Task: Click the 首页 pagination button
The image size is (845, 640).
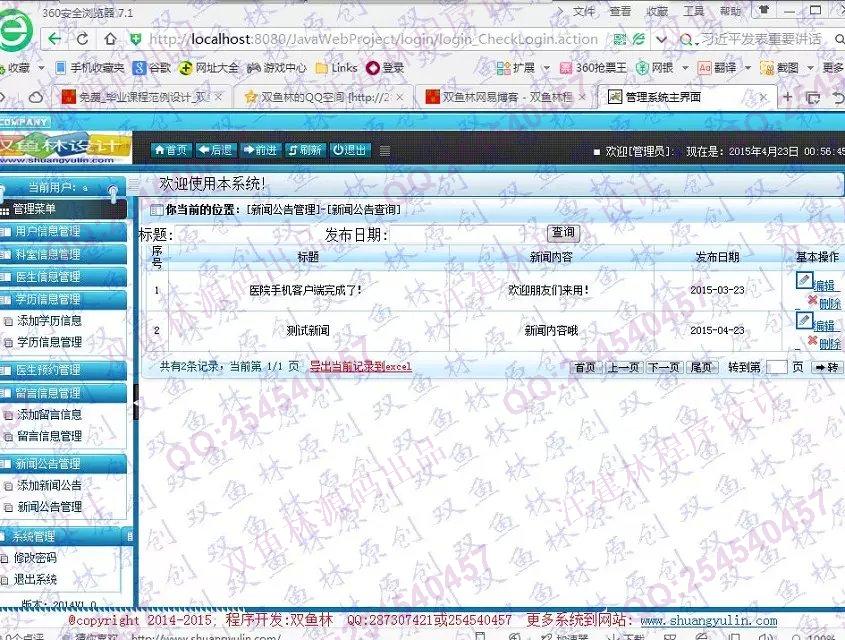Action: (586, 367)
